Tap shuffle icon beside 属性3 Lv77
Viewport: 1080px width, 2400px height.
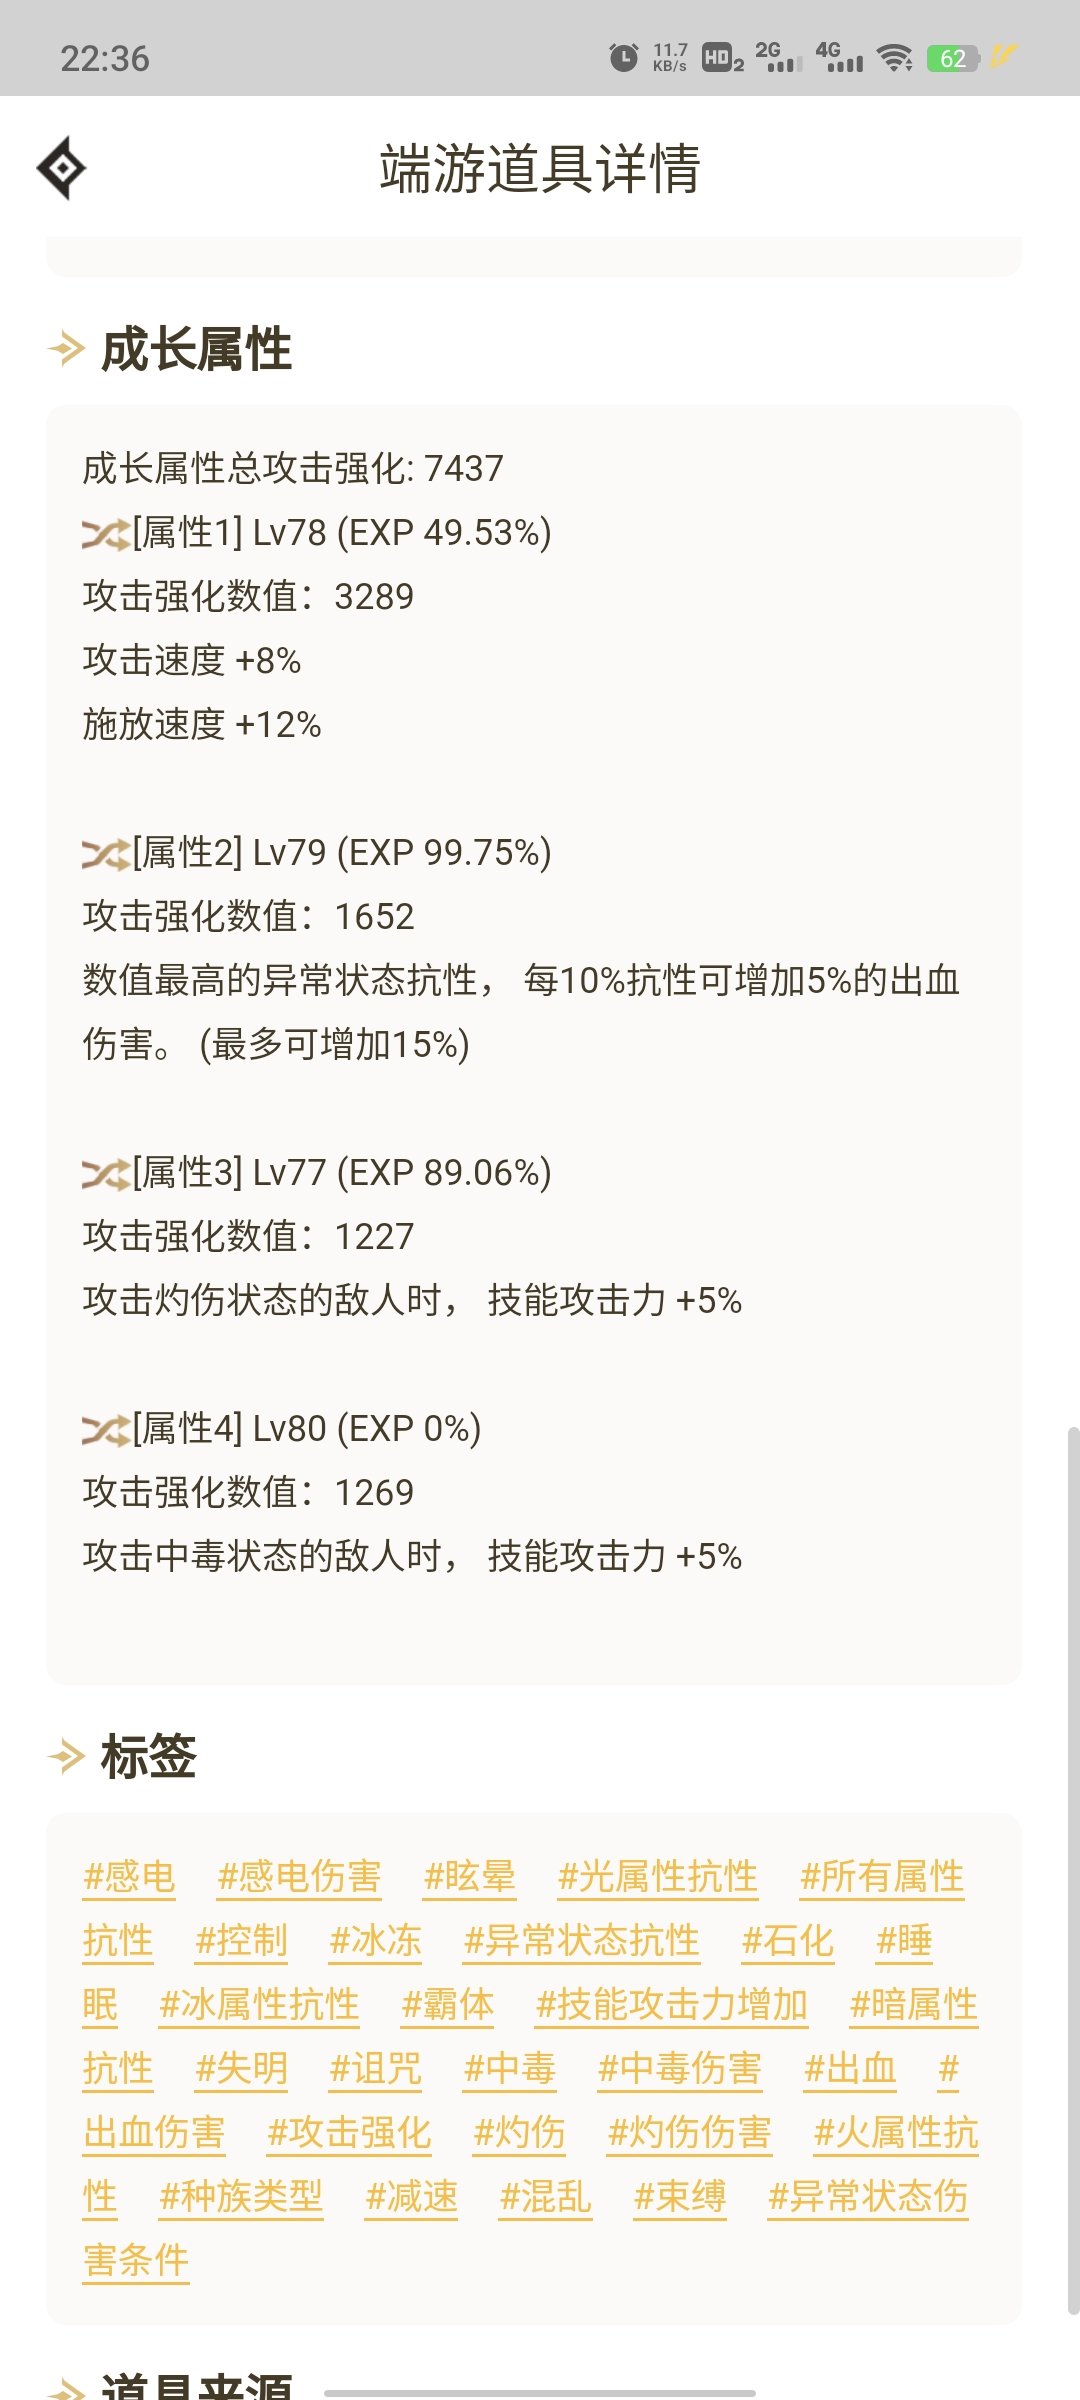(106, 1174)
